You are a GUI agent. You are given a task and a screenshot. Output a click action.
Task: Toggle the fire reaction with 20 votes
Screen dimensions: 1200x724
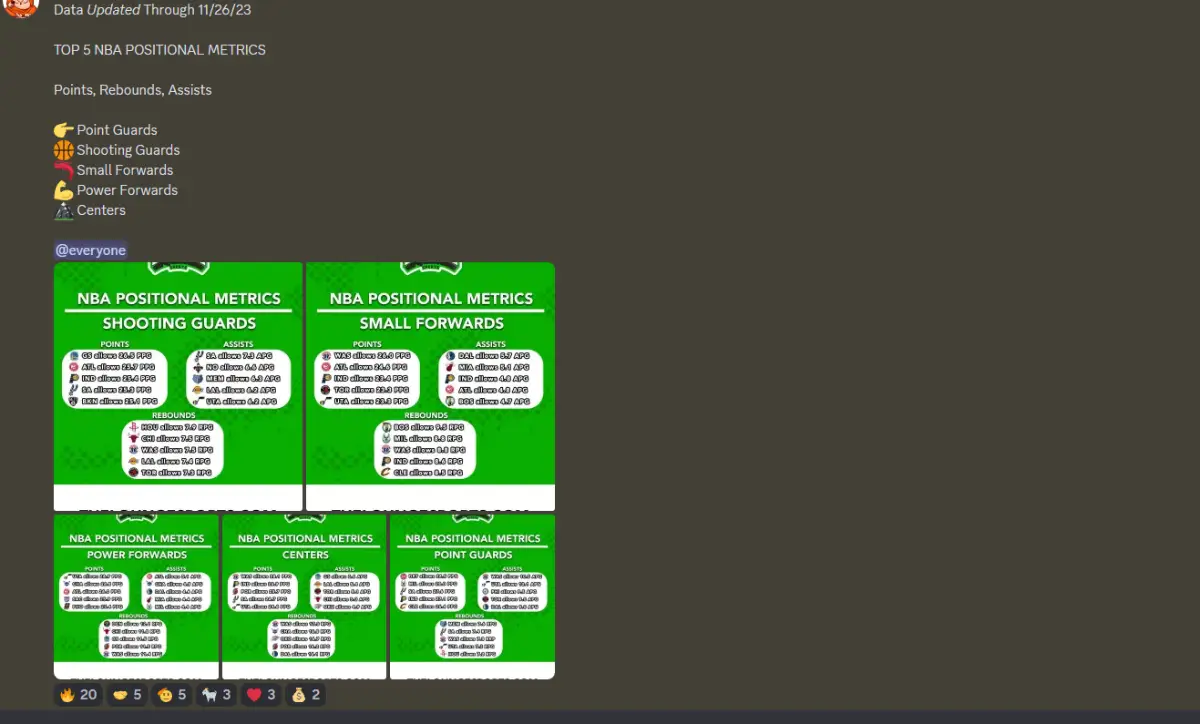pos(77,694)
